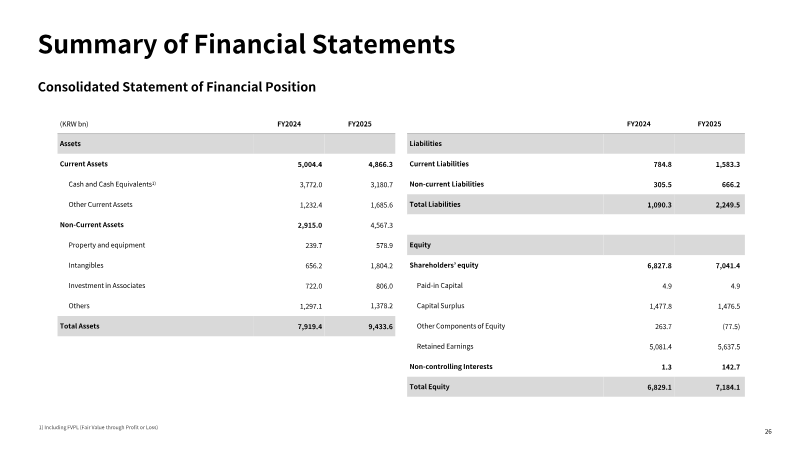
Task: Select the Total Assets row label
Action: 80,326
